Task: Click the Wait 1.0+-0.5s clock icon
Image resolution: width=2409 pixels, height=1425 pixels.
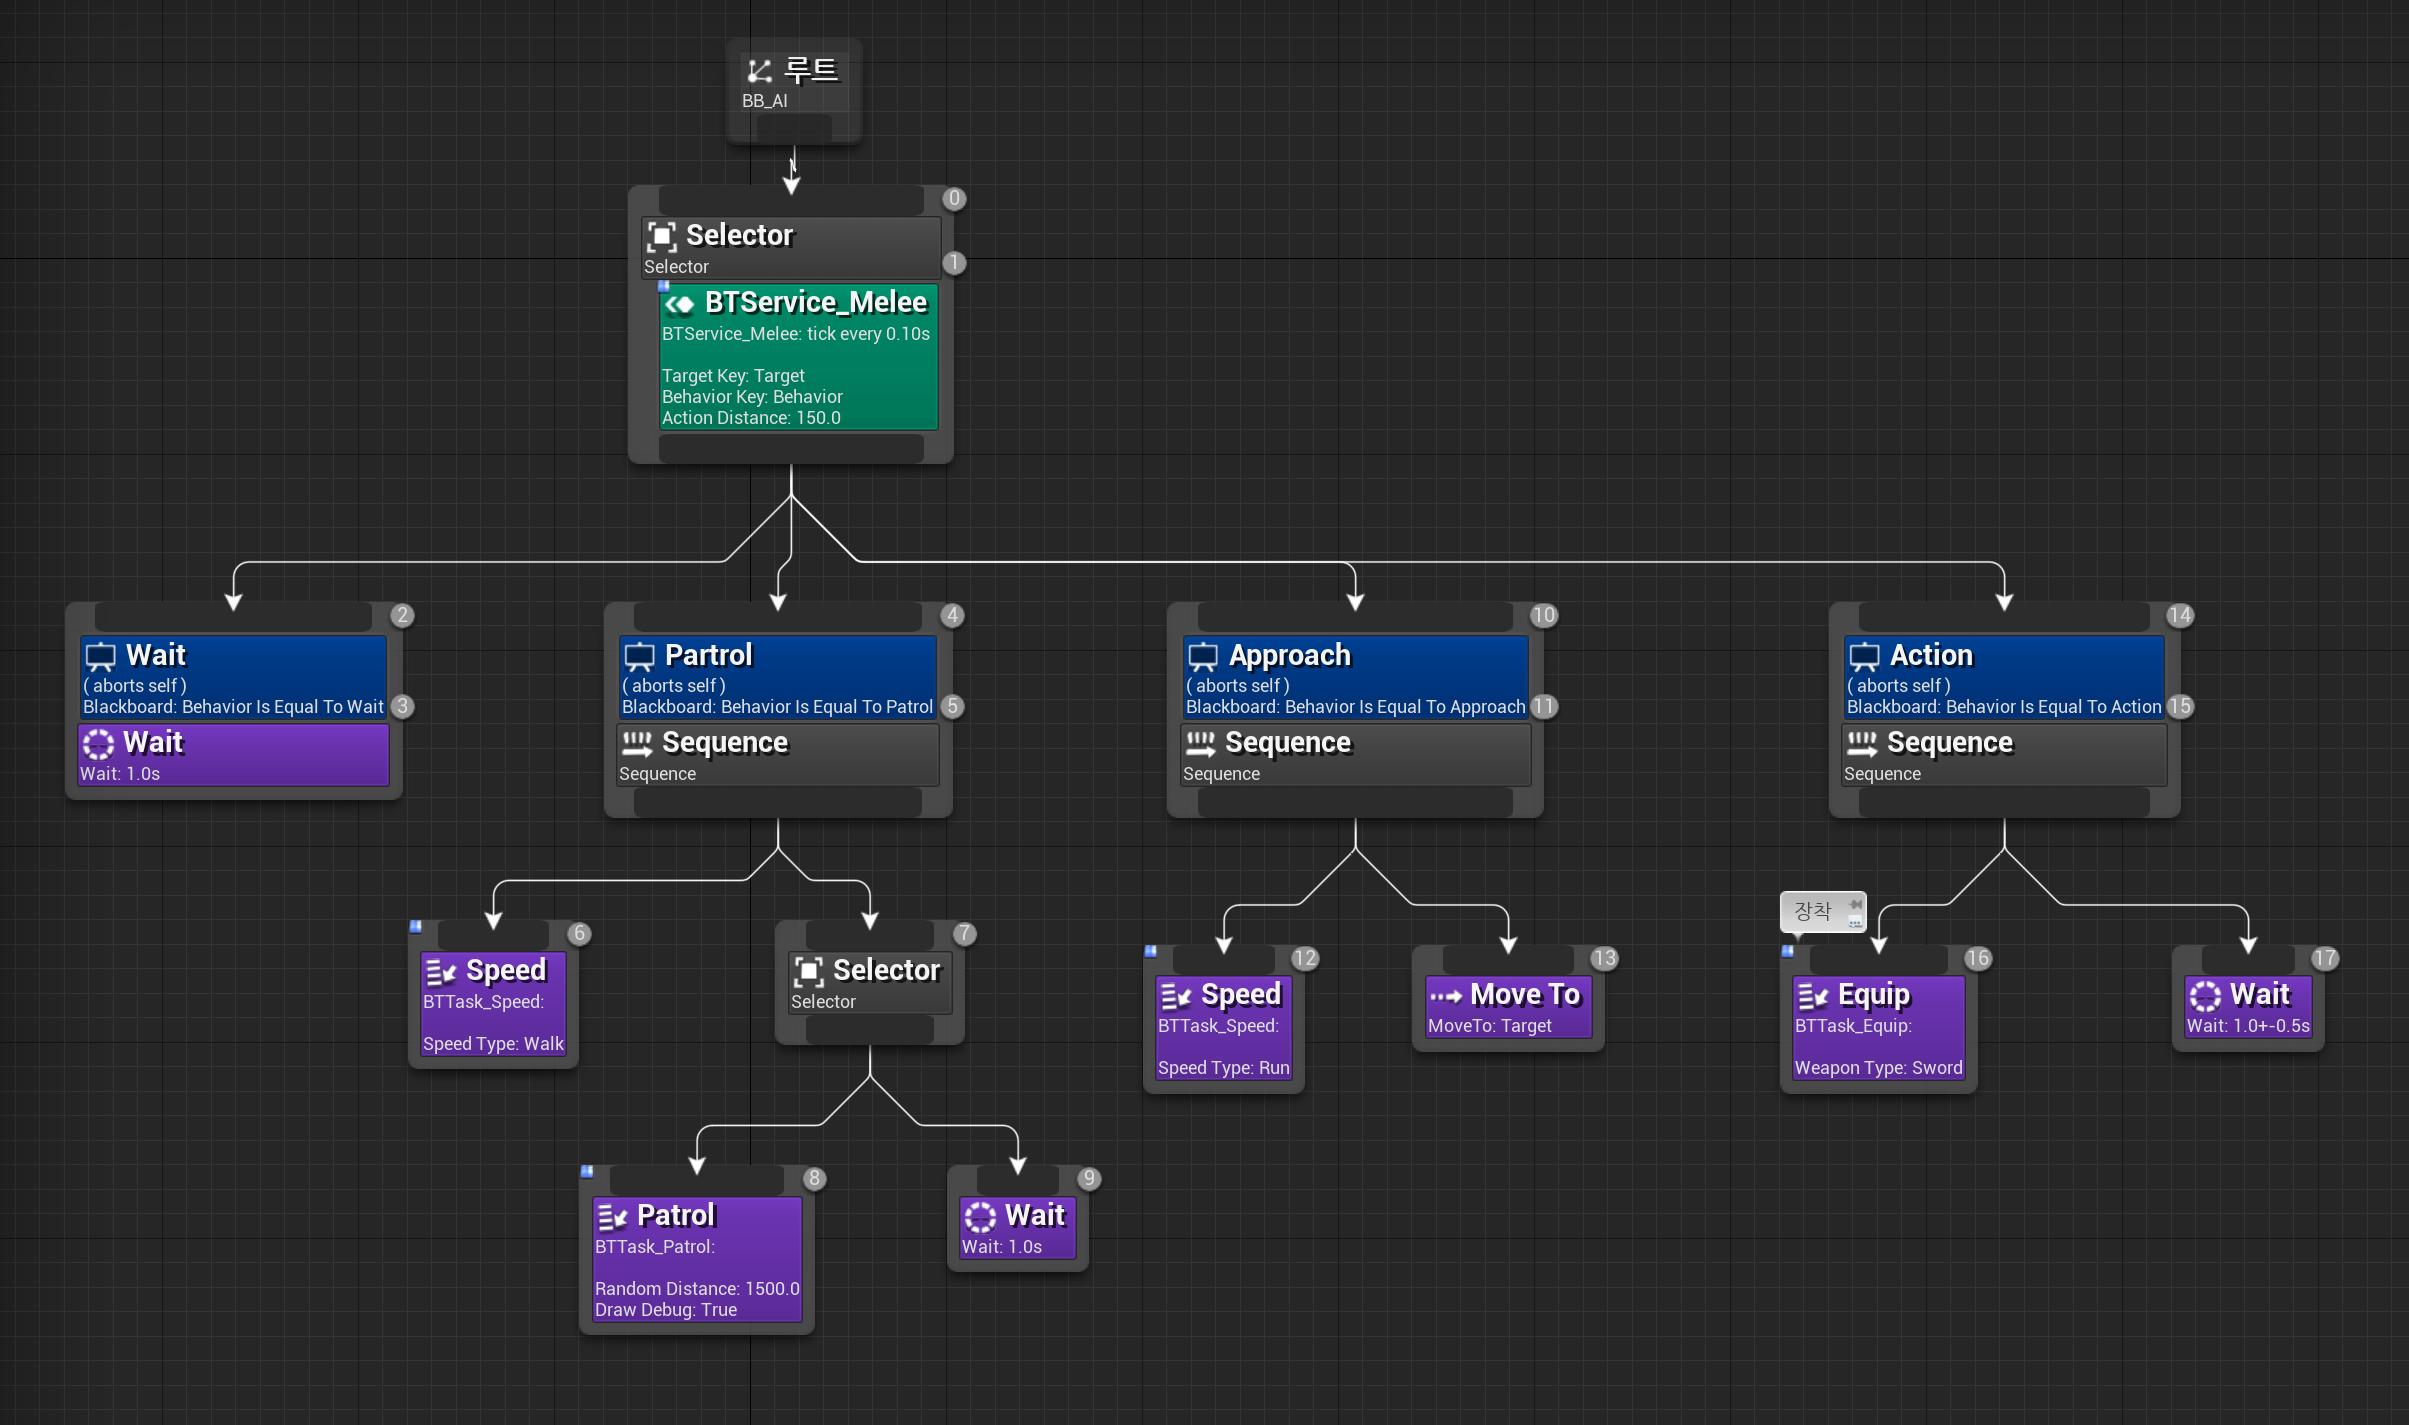Action: 2205,996
